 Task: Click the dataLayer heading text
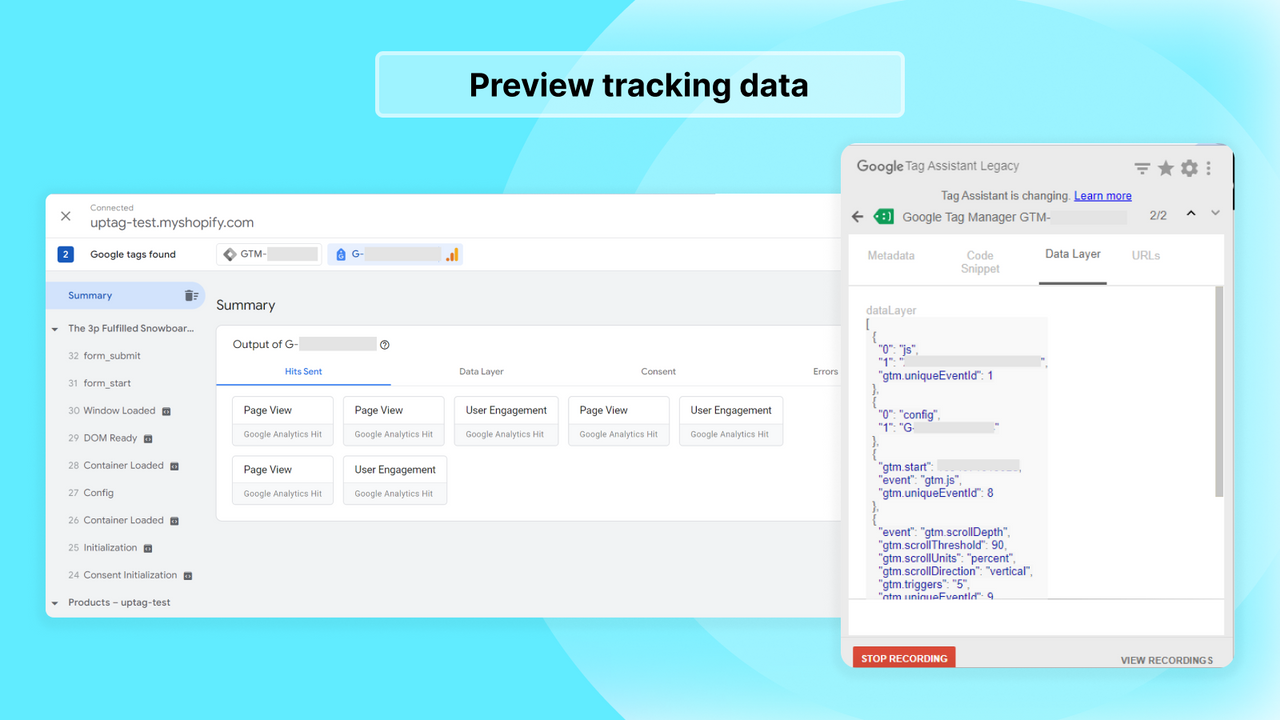(891, 311)
